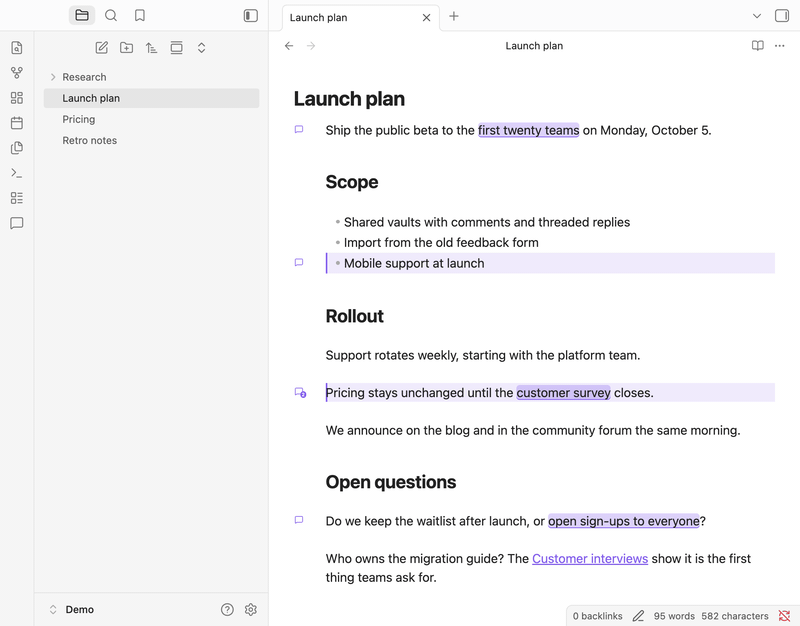The height and width of the screenshot is (626, 800).
Task: Click 'Support rotates weekly' paragraph
Action: point(483,355)
